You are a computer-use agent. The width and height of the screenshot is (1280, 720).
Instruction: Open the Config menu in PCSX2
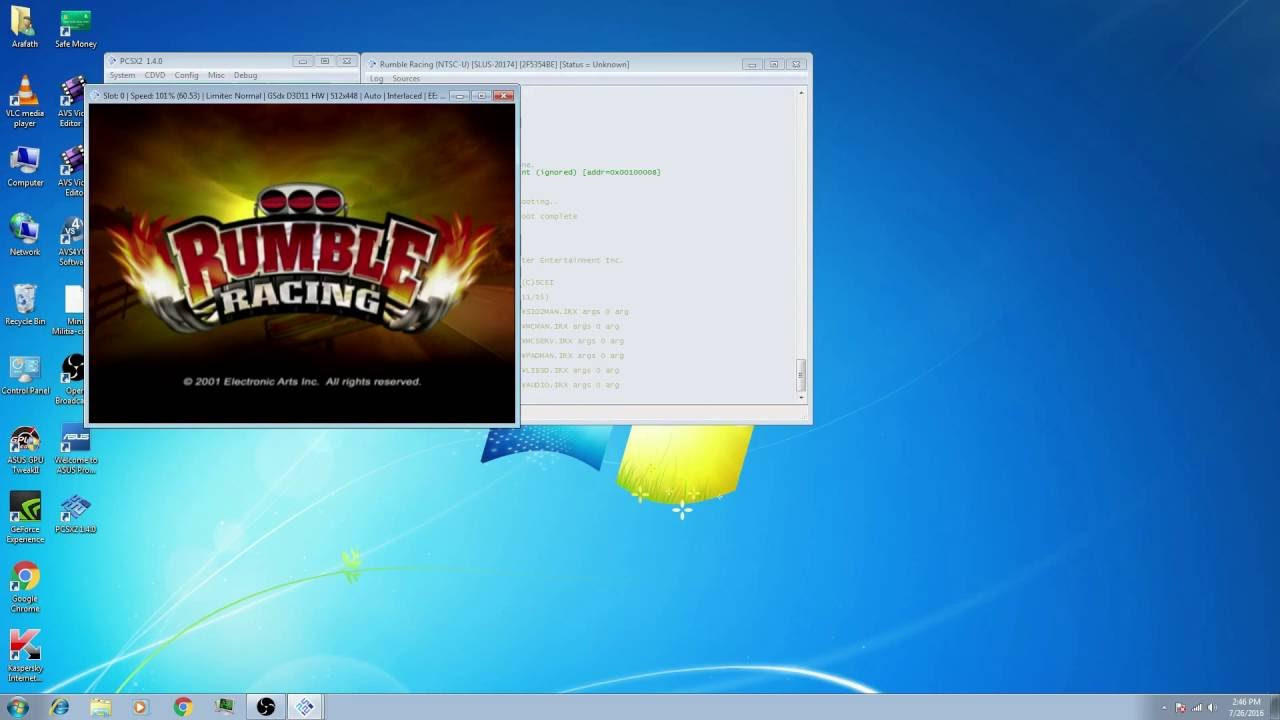(x=186, y=75)
